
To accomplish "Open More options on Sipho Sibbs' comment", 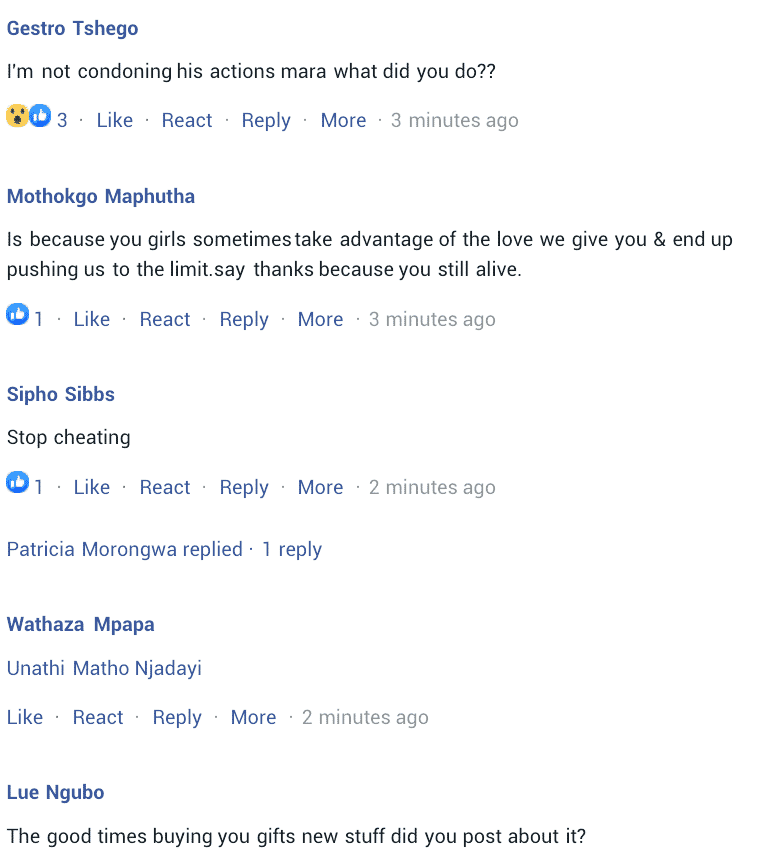I will [320, 487].
